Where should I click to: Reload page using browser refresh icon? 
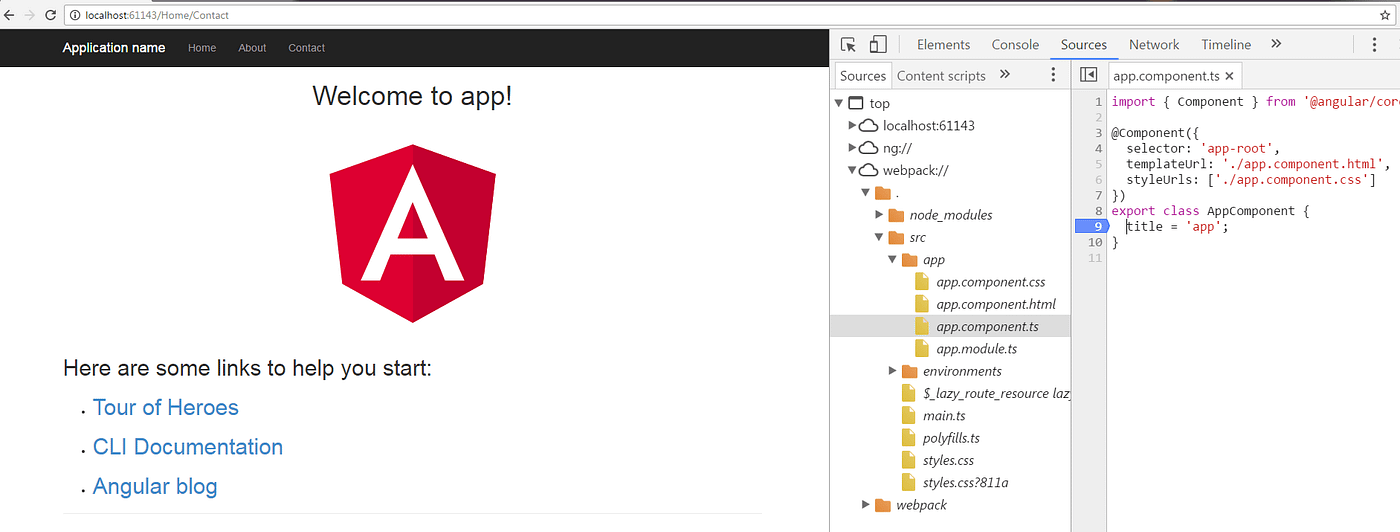(x=49, y=15)
